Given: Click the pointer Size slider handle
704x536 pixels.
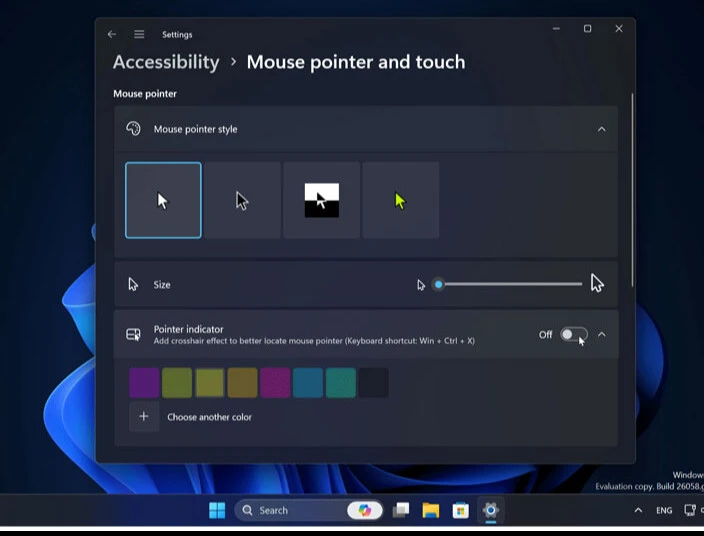Looking at the screenshot, I should (x=439, y=284).
